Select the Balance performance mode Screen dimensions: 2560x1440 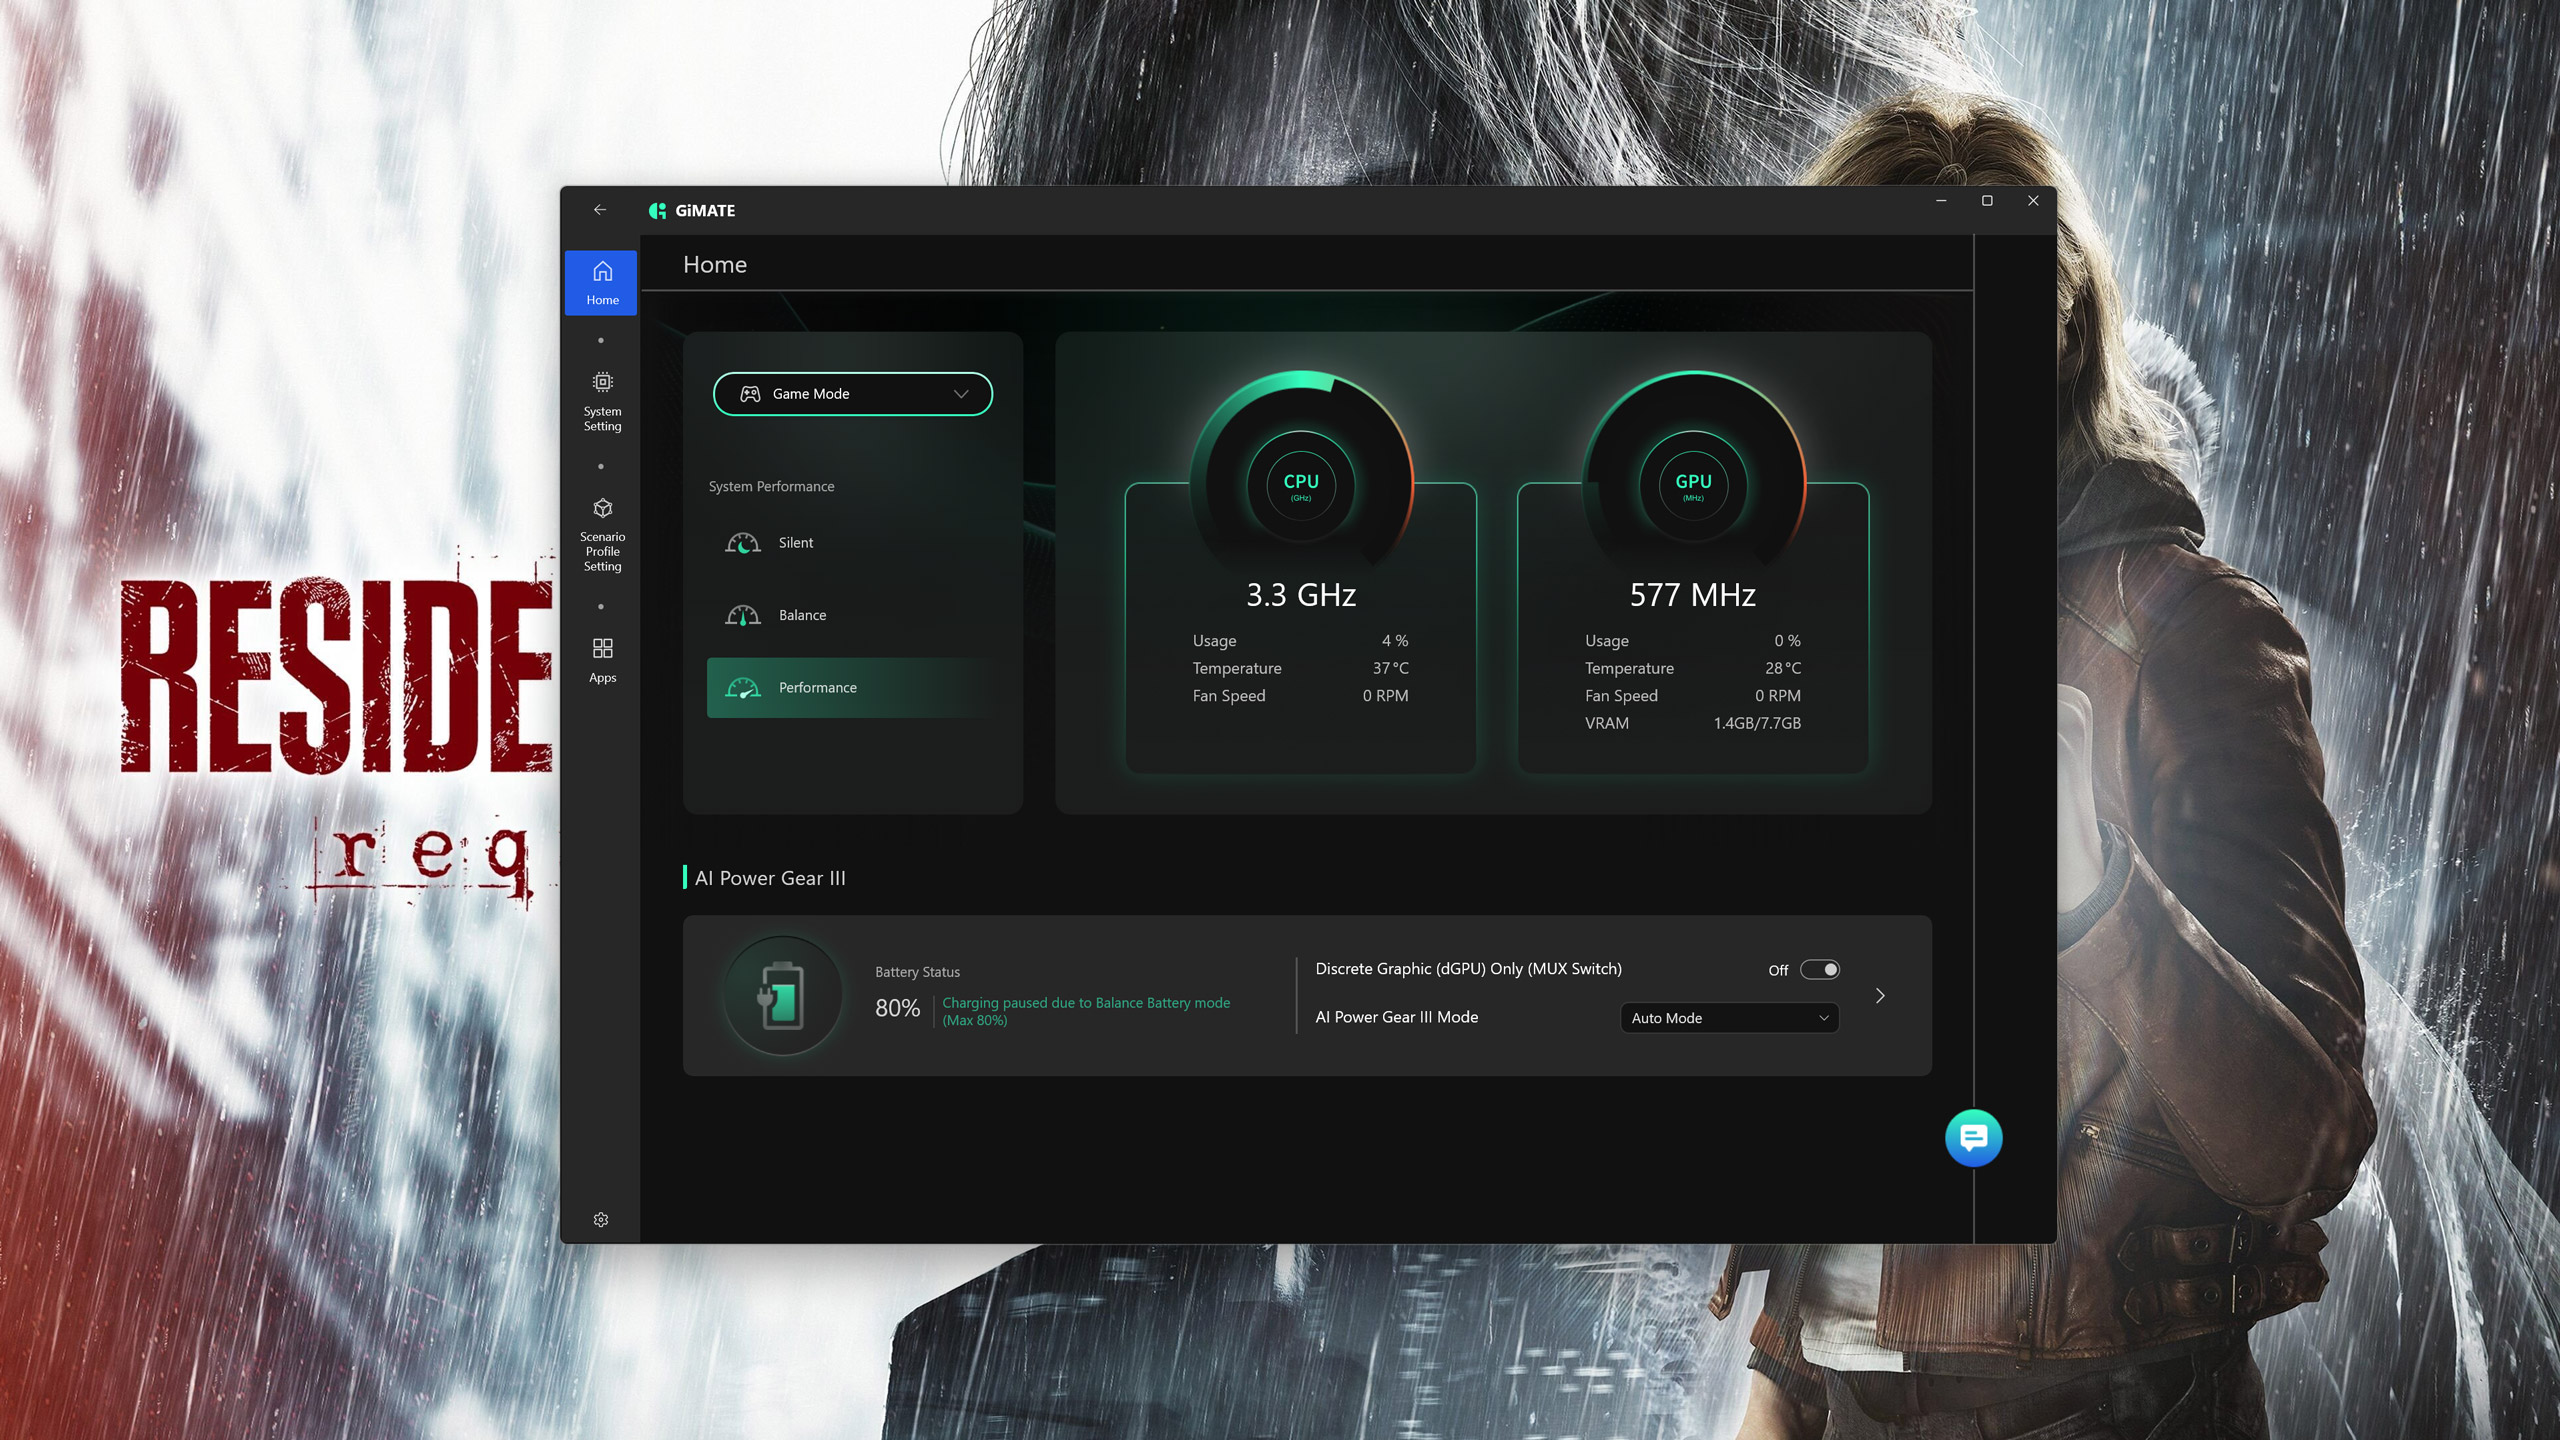(x=801, y=615)
